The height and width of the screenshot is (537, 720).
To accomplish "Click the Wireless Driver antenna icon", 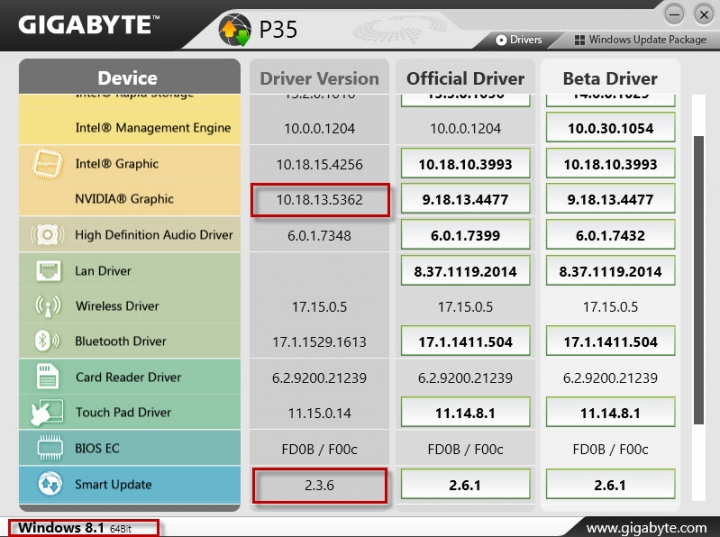I will [x=48, y=306].
